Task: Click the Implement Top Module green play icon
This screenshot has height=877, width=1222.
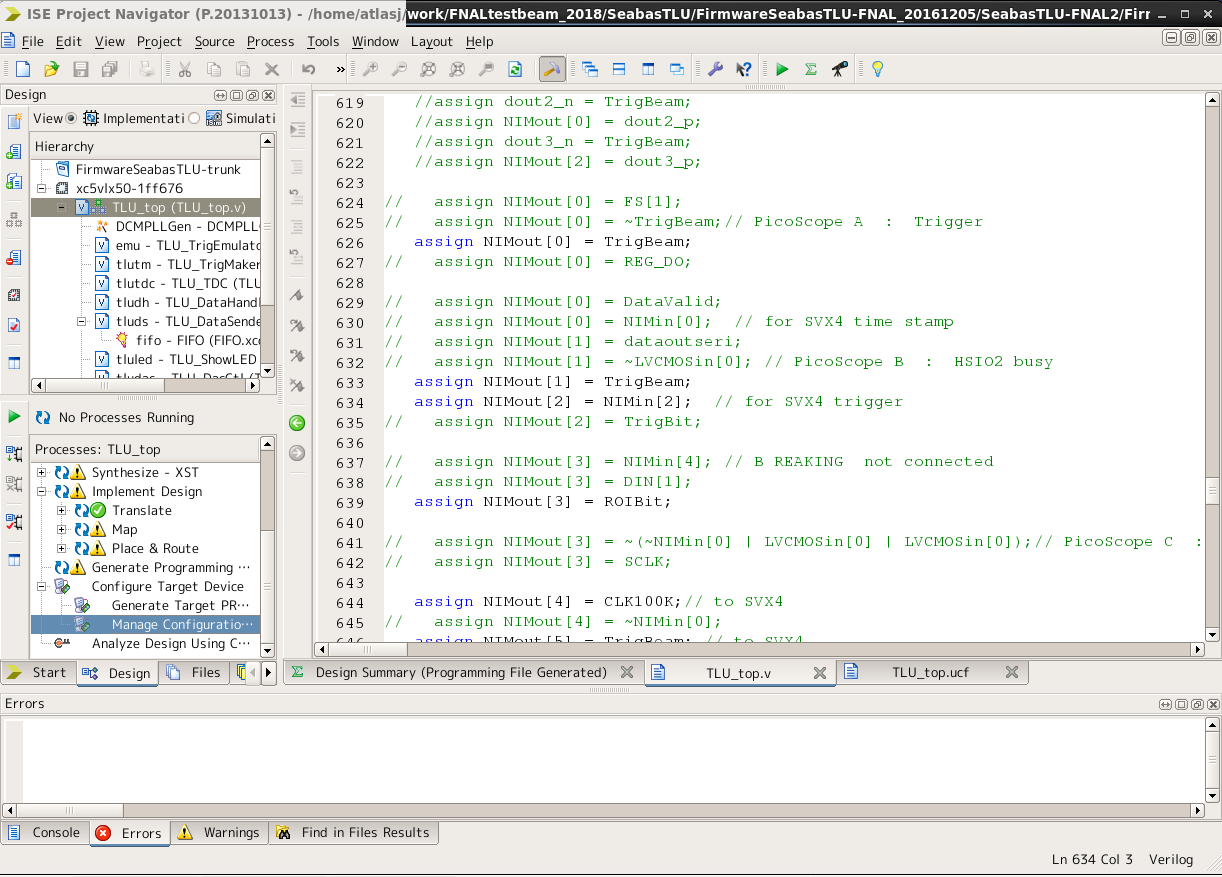Action: (x=782, y=69)
